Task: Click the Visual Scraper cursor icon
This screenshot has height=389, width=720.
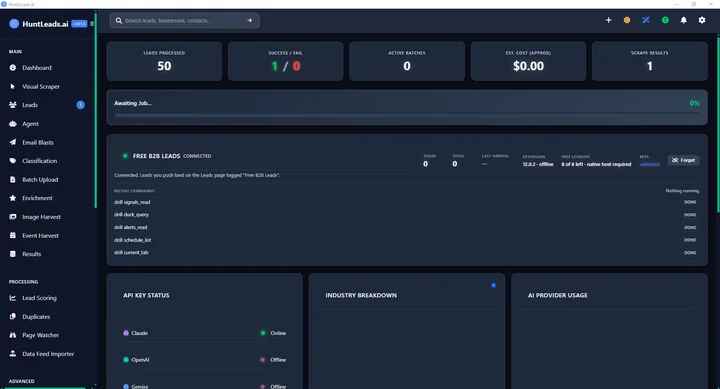Action: coord(12,86)
